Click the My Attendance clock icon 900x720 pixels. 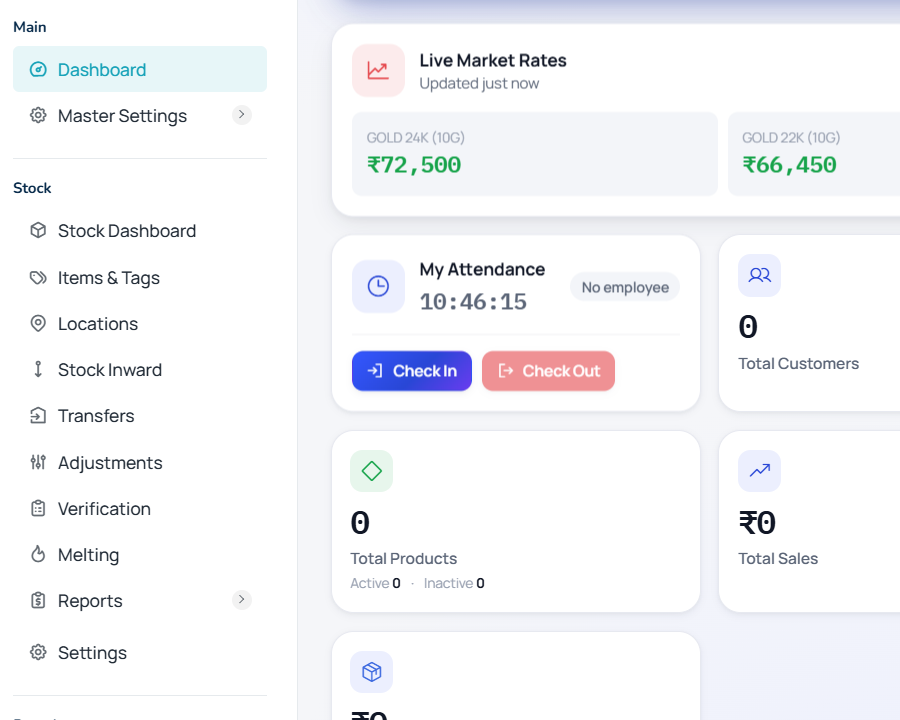coord(378,286)
